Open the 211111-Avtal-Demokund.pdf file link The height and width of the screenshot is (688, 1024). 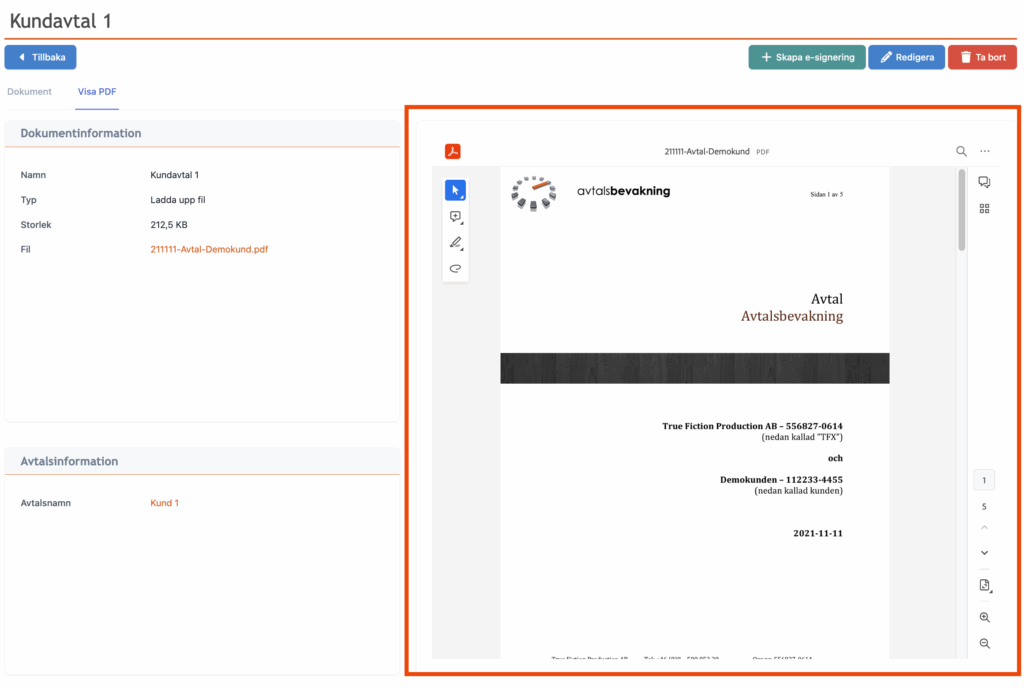tap(209, 250)
